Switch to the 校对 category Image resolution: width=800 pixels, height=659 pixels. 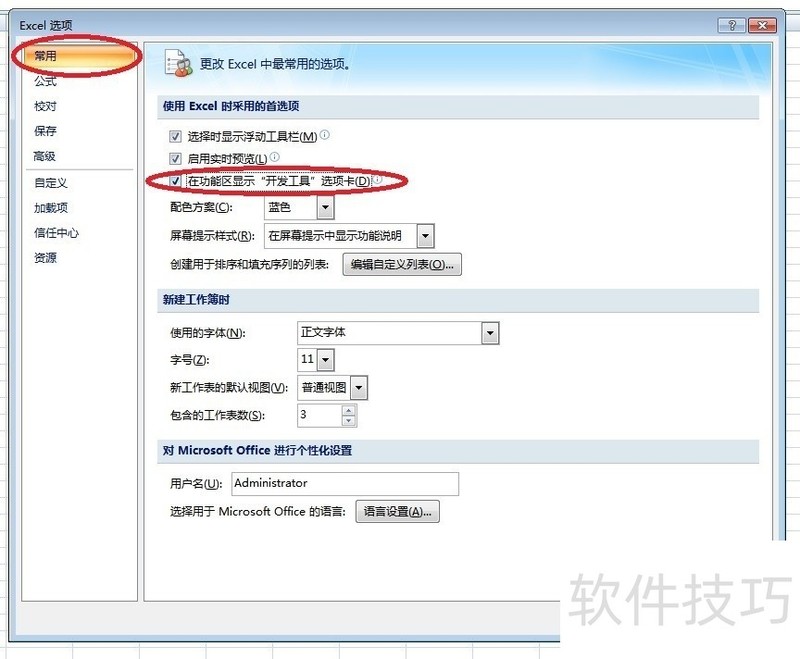click(x=45, y=106)
